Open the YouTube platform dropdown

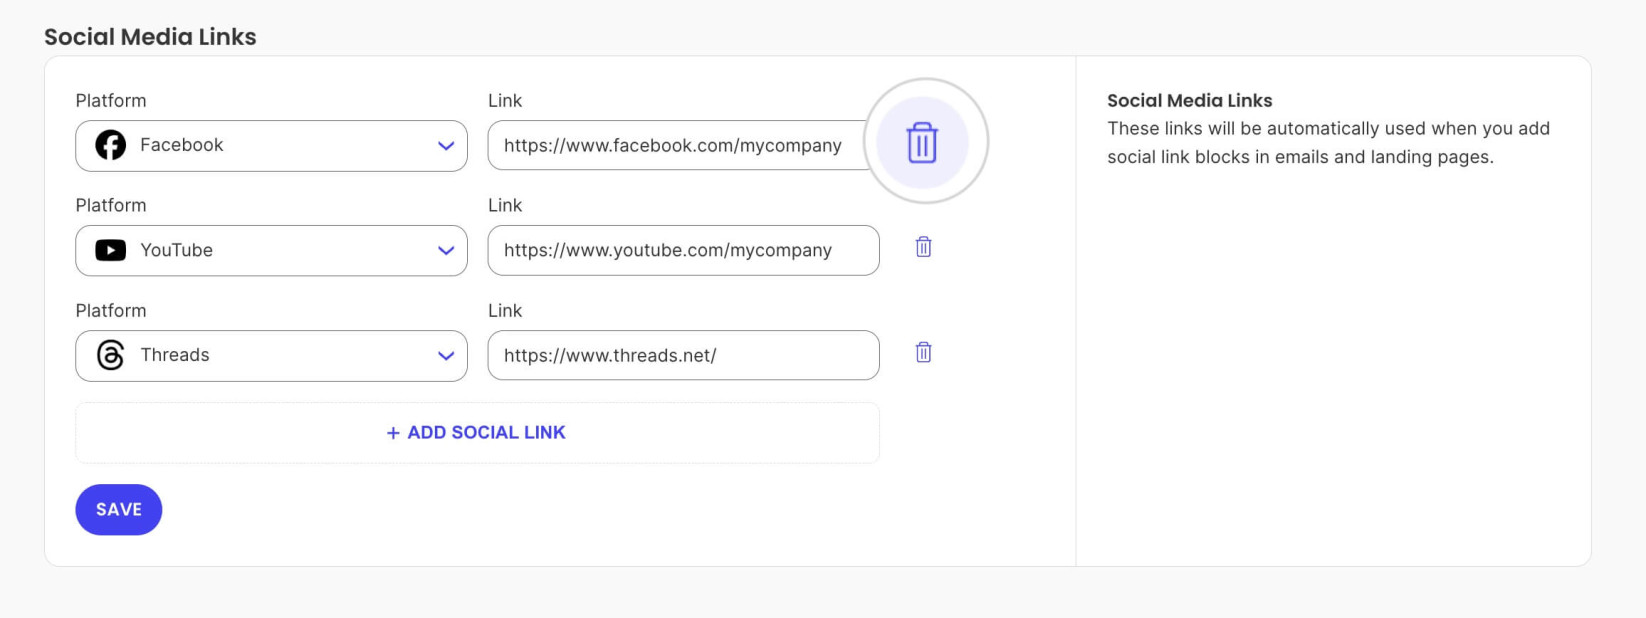[271, 251]
